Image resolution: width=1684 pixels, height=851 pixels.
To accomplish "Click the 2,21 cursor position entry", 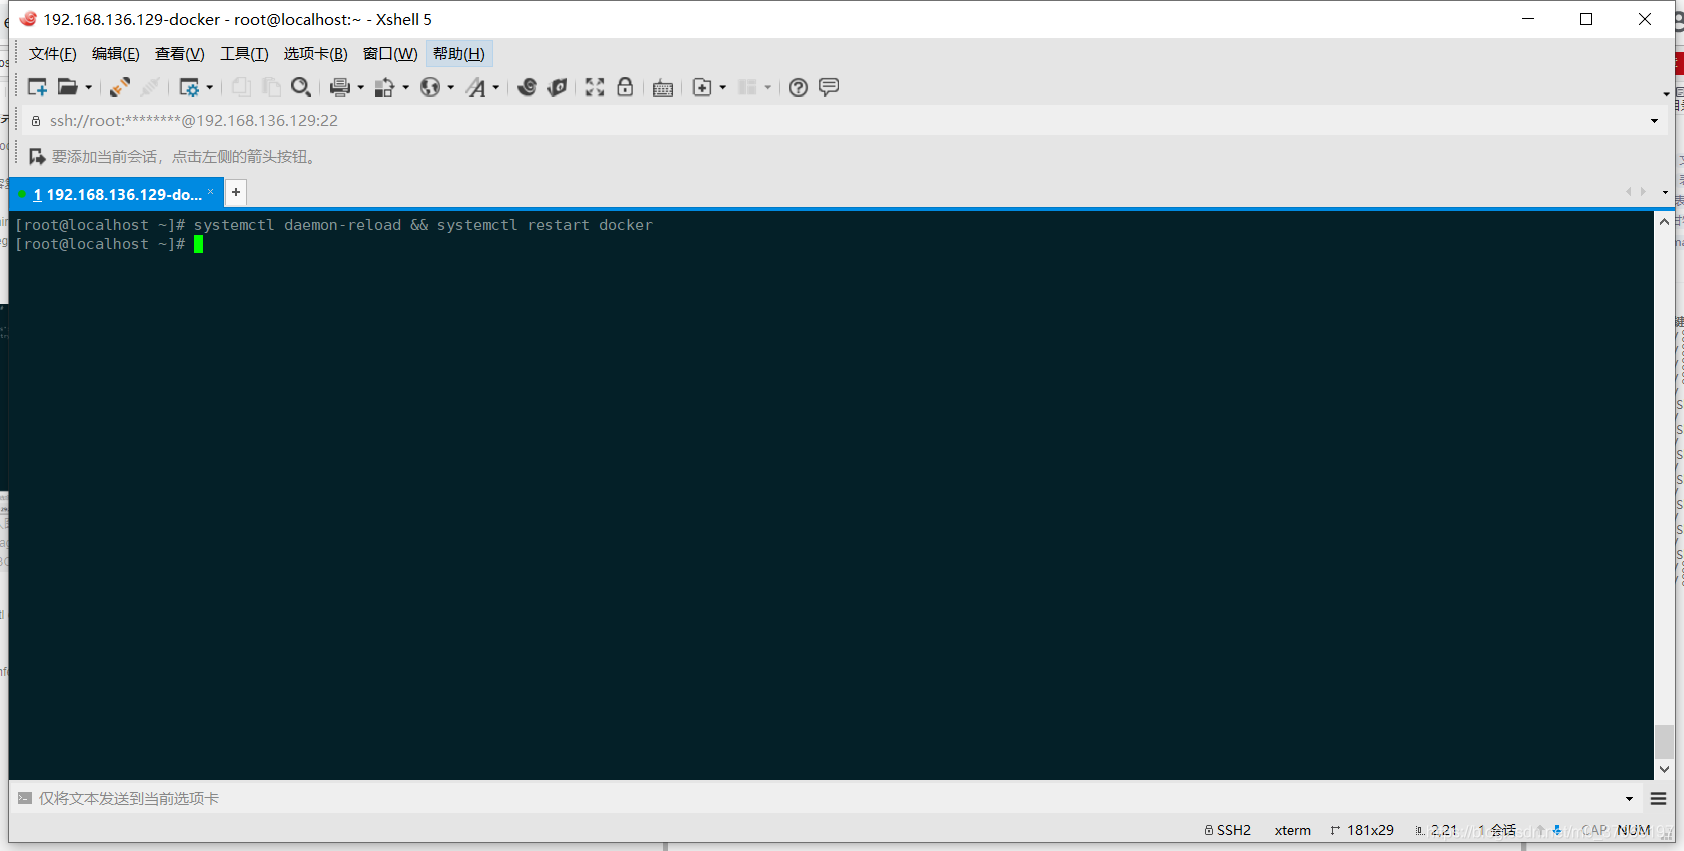I will (x=1436, y=830).
